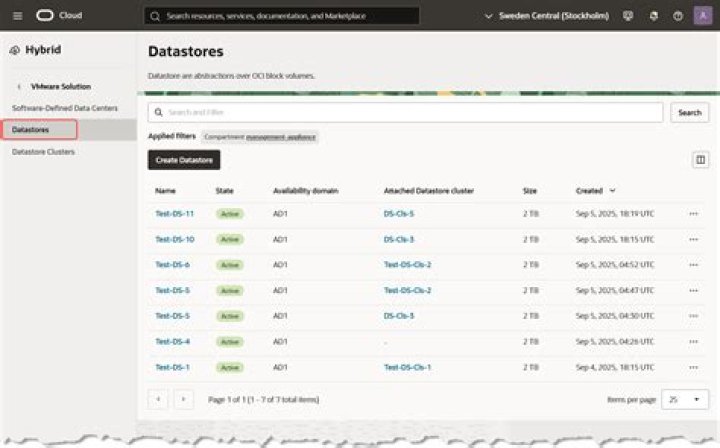The width and height of the screenshot is (720, 448).
Task: Click Active badge in Test-DS-11 row
Action: 230,213
